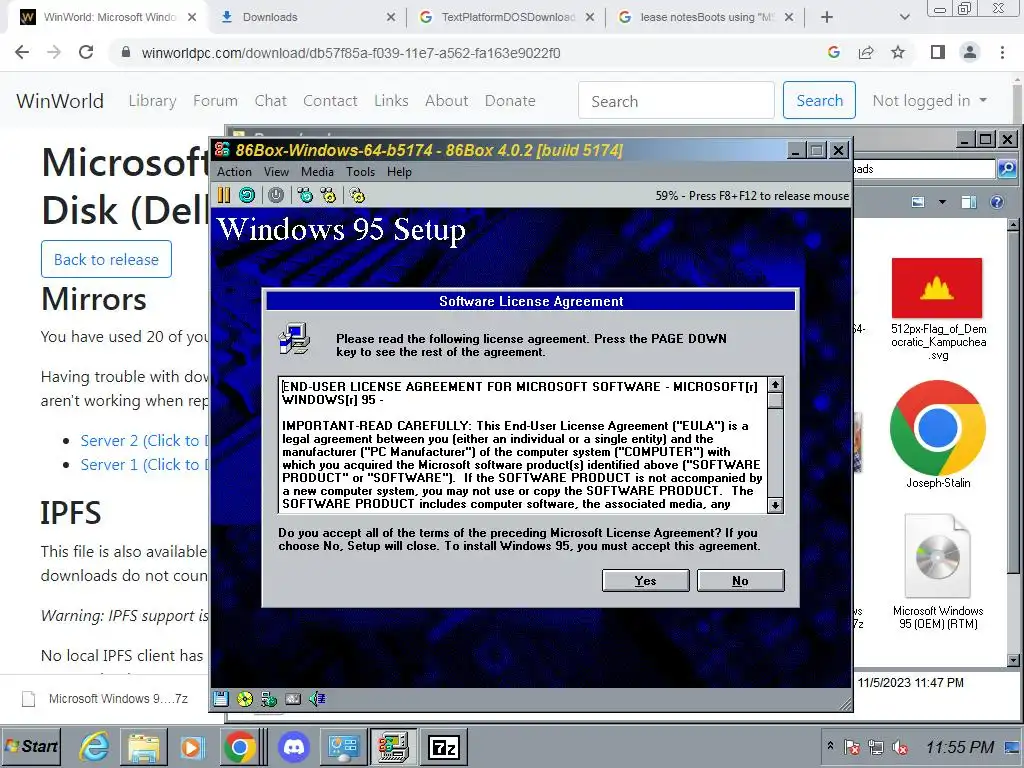The image size is (1024, 768).
Task: Open the View menu in 86Box
Action: 276,172
